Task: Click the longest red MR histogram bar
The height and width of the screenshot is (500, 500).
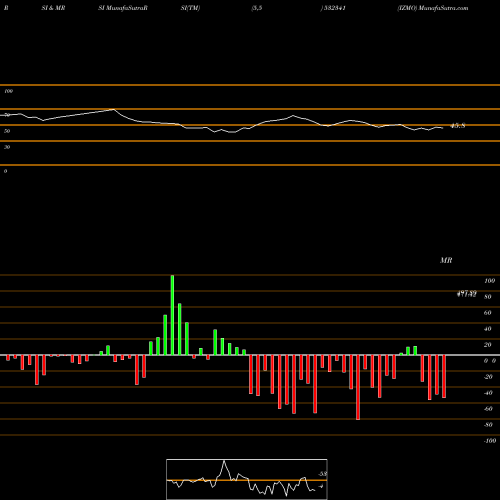Action: [x=358, y=387]
